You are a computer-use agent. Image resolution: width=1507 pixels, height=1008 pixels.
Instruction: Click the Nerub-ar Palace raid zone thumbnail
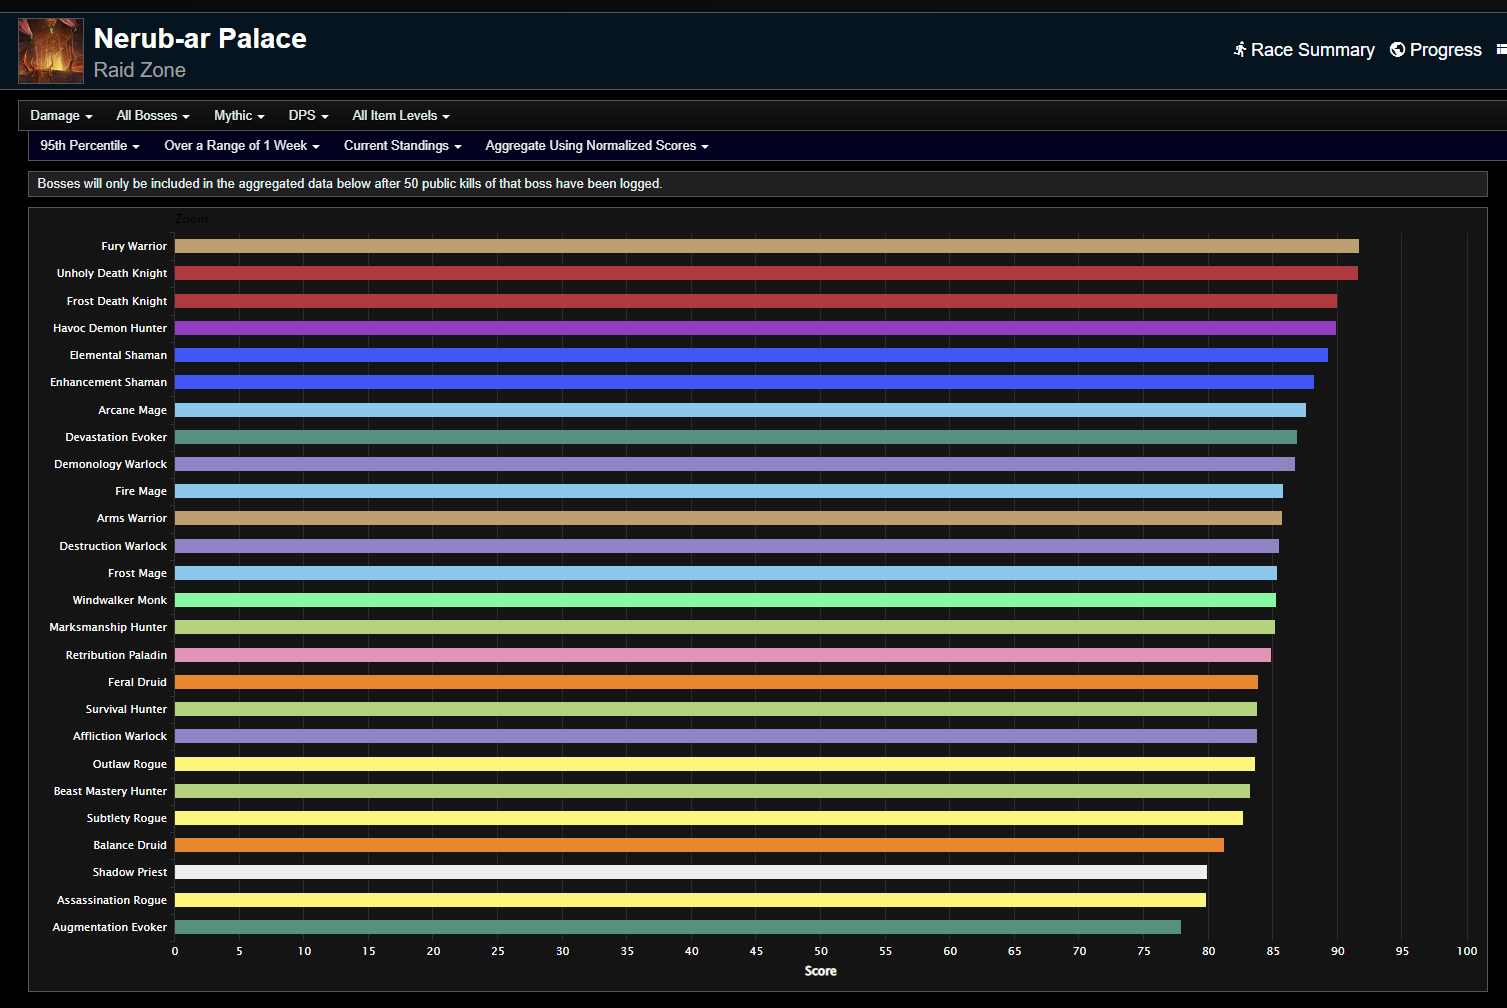(x=51, y=51)
